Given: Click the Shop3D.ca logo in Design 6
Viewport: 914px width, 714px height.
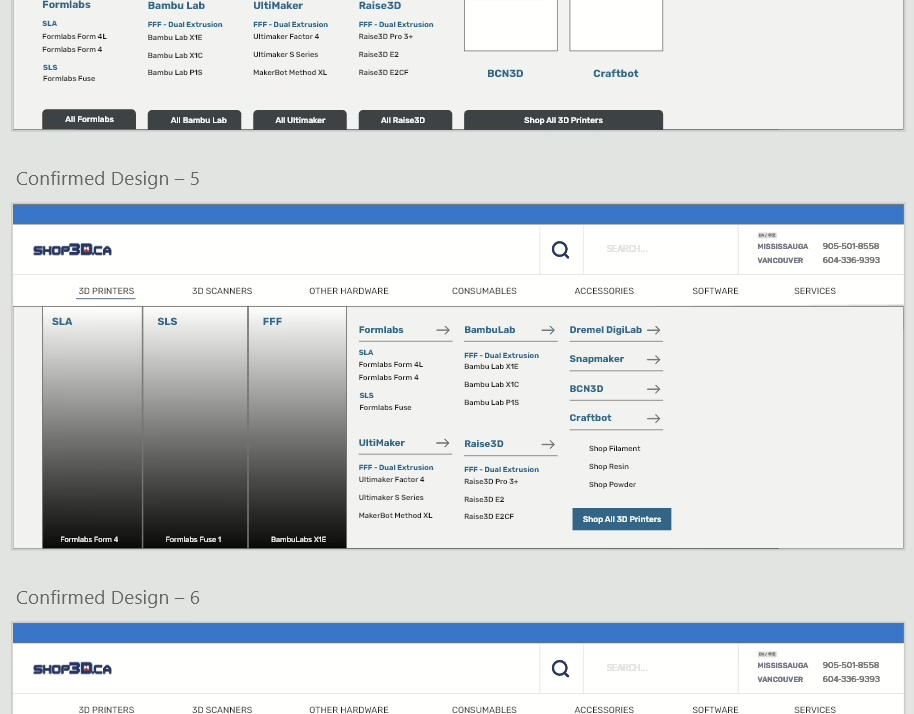Looking at the screenshot, I should point(72,669).
